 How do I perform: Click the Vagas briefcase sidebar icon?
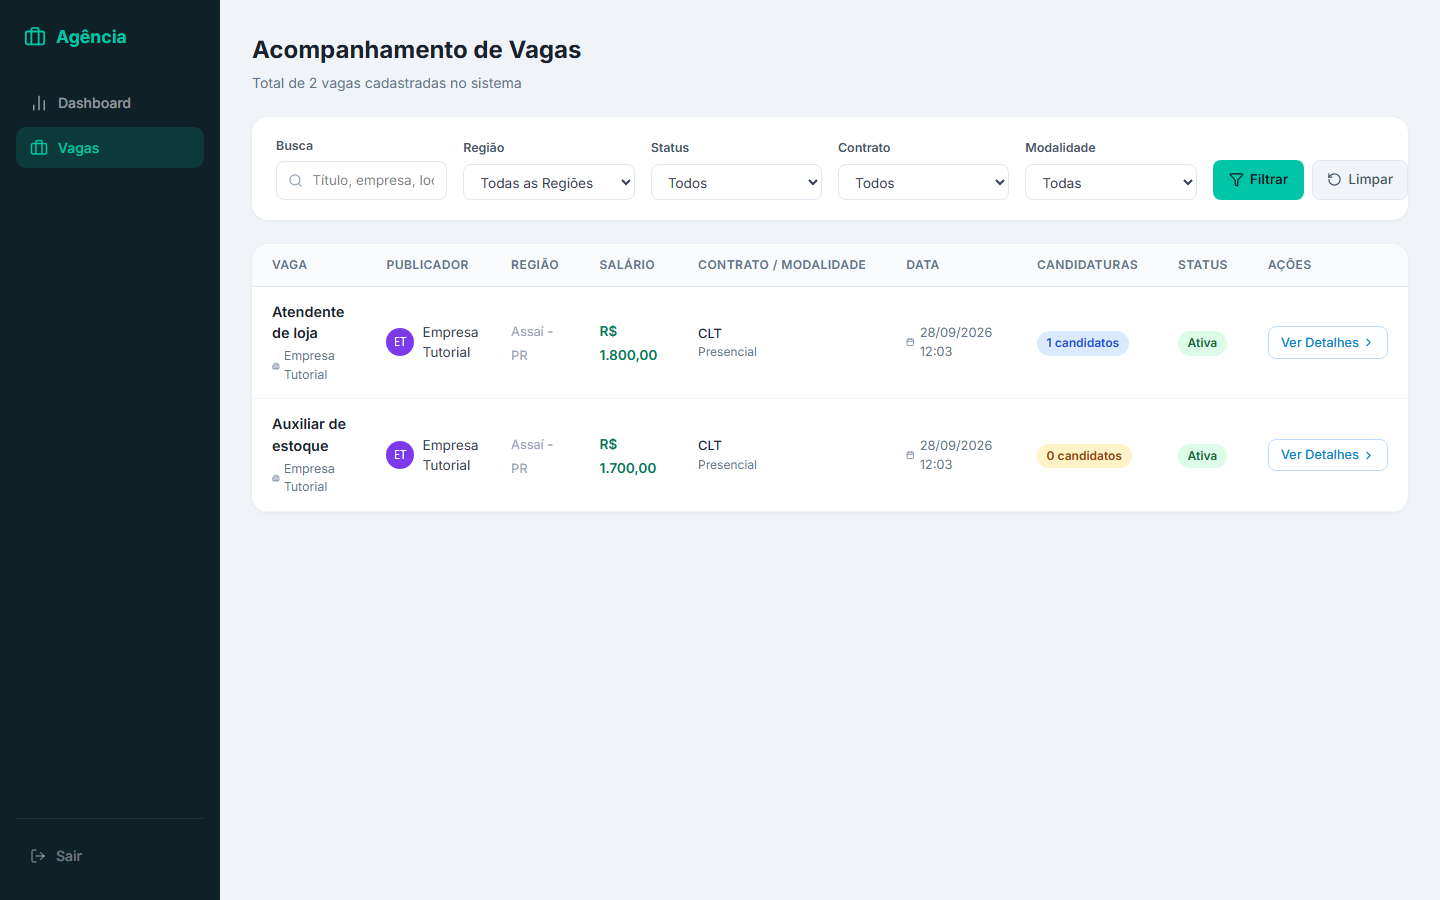point(39,148)
